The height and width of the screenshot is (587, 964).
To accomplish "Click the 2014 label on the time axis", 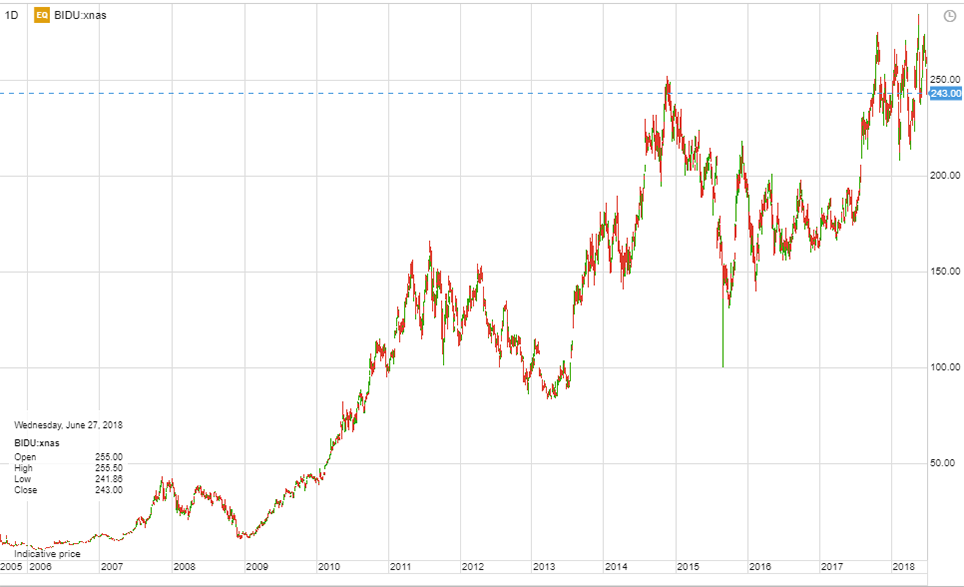I will [616, 567].
